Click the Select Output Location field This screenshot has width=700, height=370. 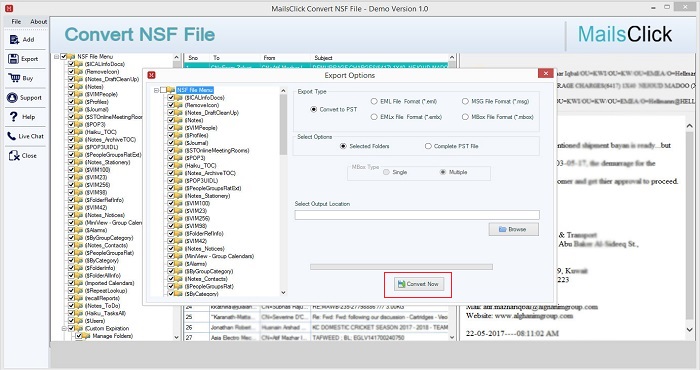tap(417, 215)
